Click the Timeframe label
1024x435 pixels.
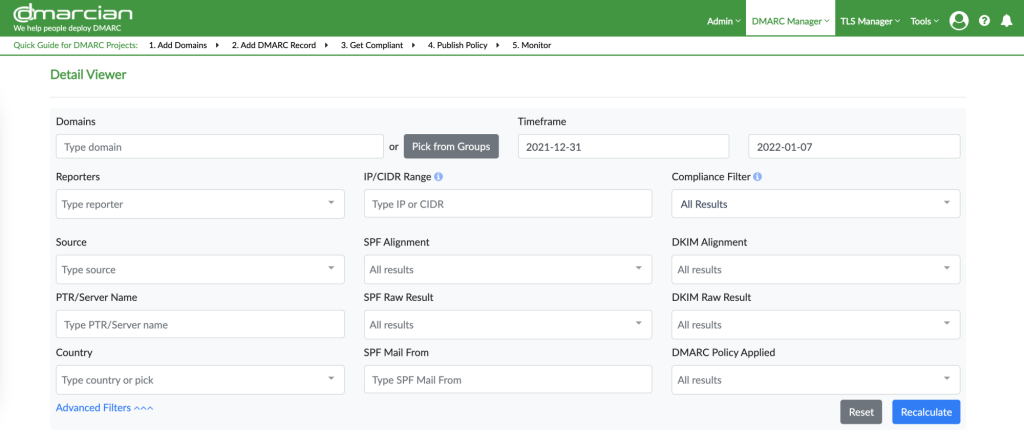tap(542, 121)
